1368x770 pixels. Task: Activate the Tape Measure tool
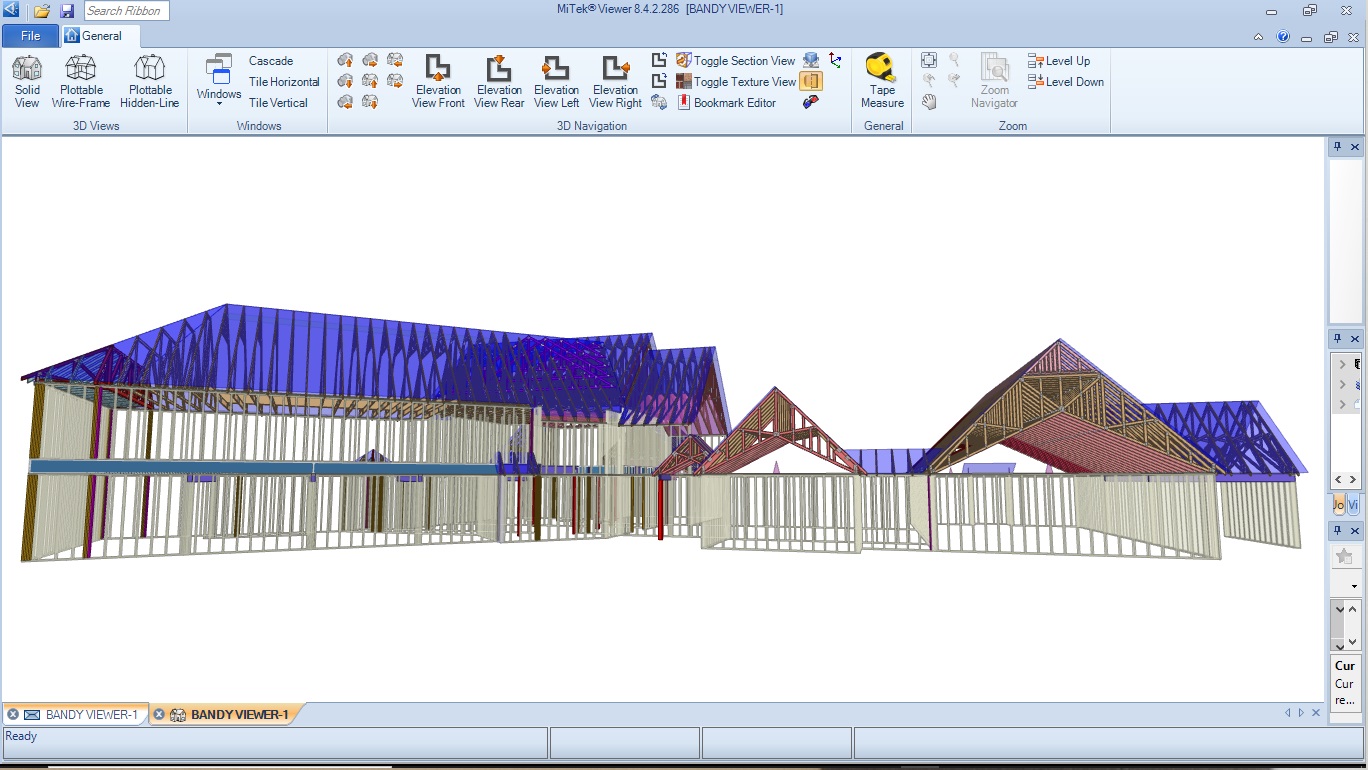(x=882, y=81)
